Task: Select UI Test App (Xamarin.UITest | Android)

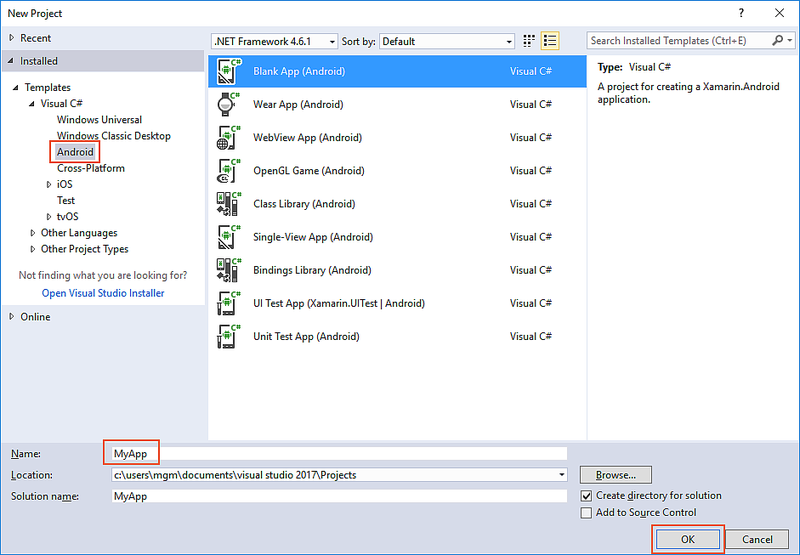Action: click(339, 304)
